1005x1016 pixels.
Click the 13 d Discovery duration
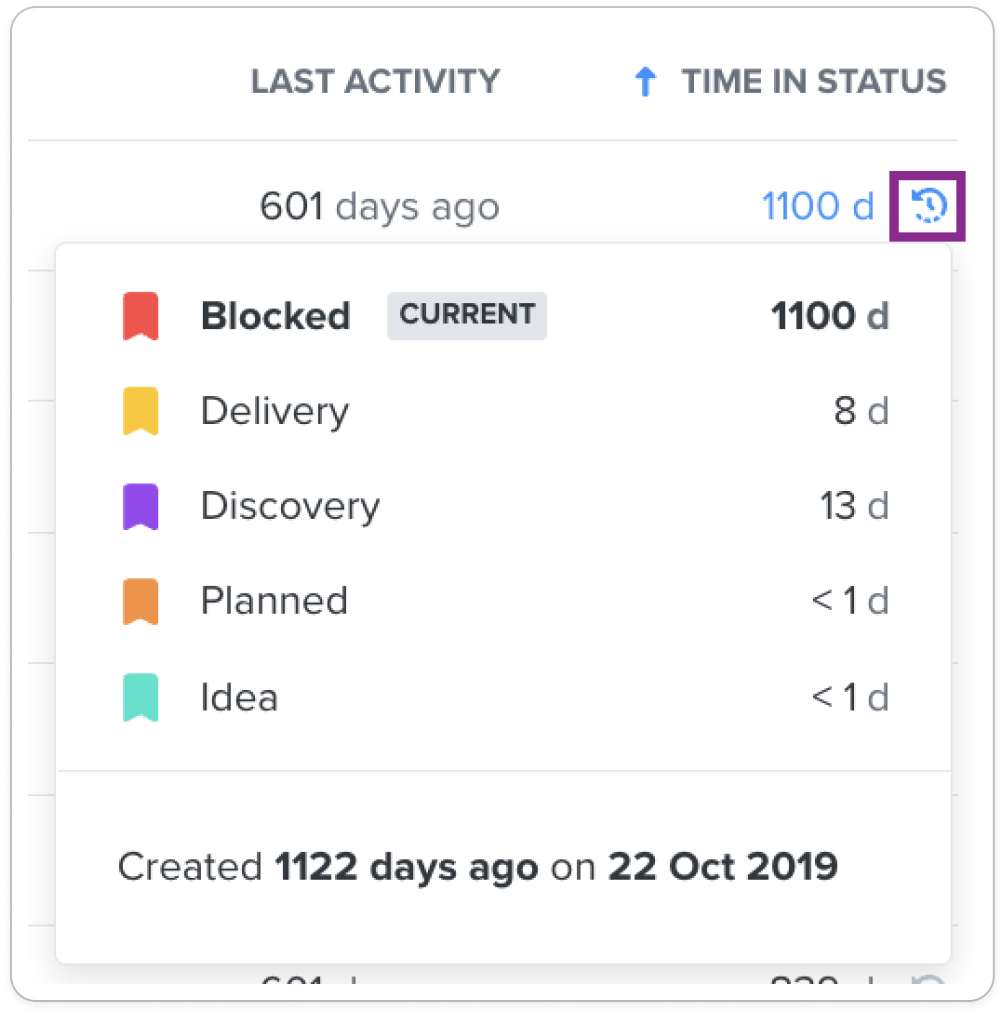854,505
